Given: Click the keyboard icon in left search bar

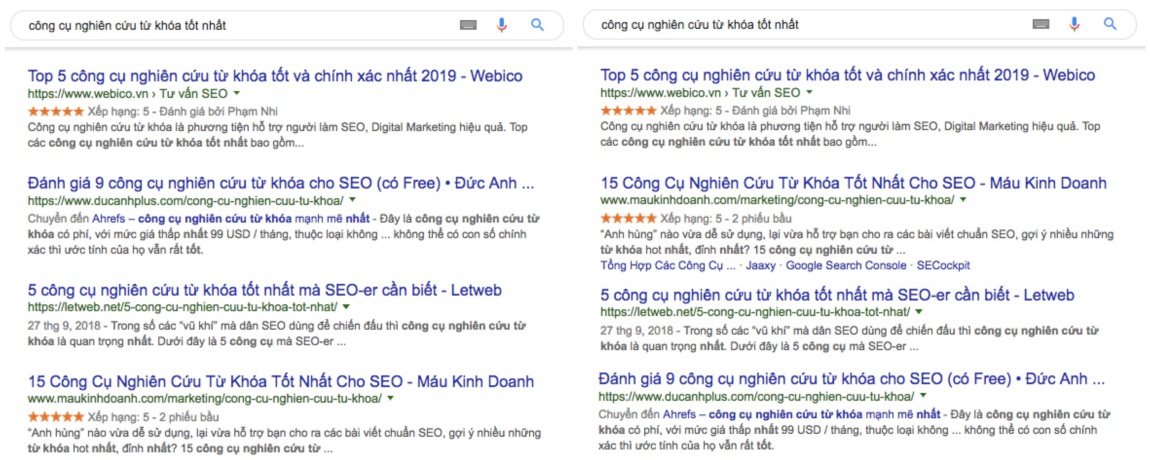Looking at the screenshot, I should click(x=468, y=25).
